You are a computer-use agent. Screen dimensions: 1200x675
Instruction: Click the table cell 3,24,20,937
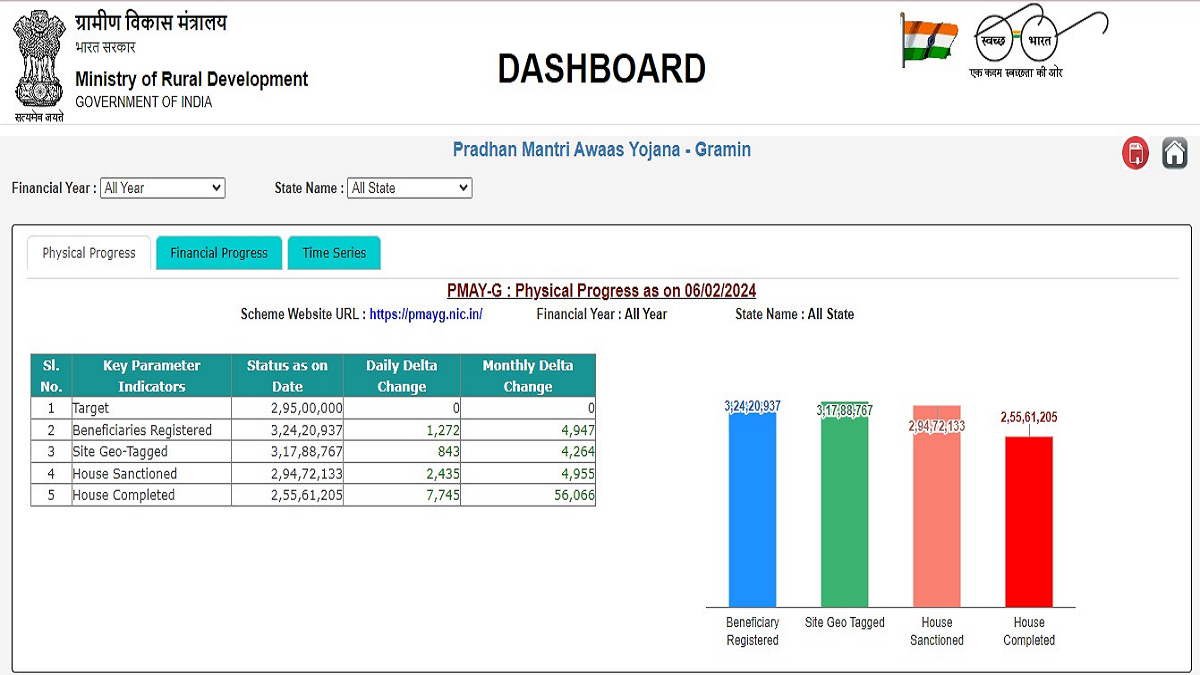coord(306,430)
